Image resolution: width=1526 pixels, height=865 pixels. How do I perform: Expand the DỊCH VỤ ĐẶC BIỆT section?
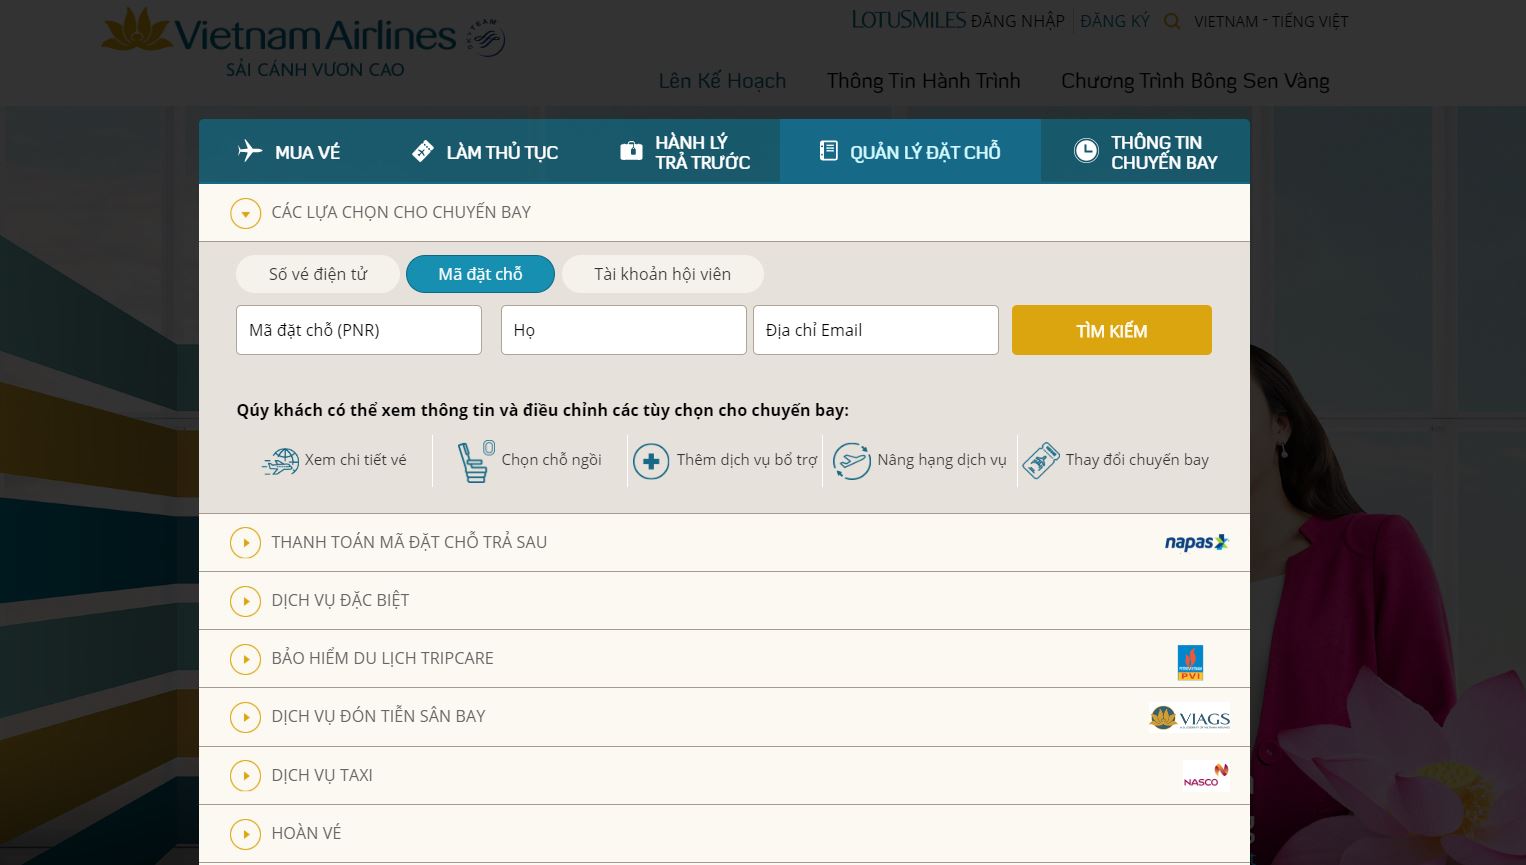point(245,601)
